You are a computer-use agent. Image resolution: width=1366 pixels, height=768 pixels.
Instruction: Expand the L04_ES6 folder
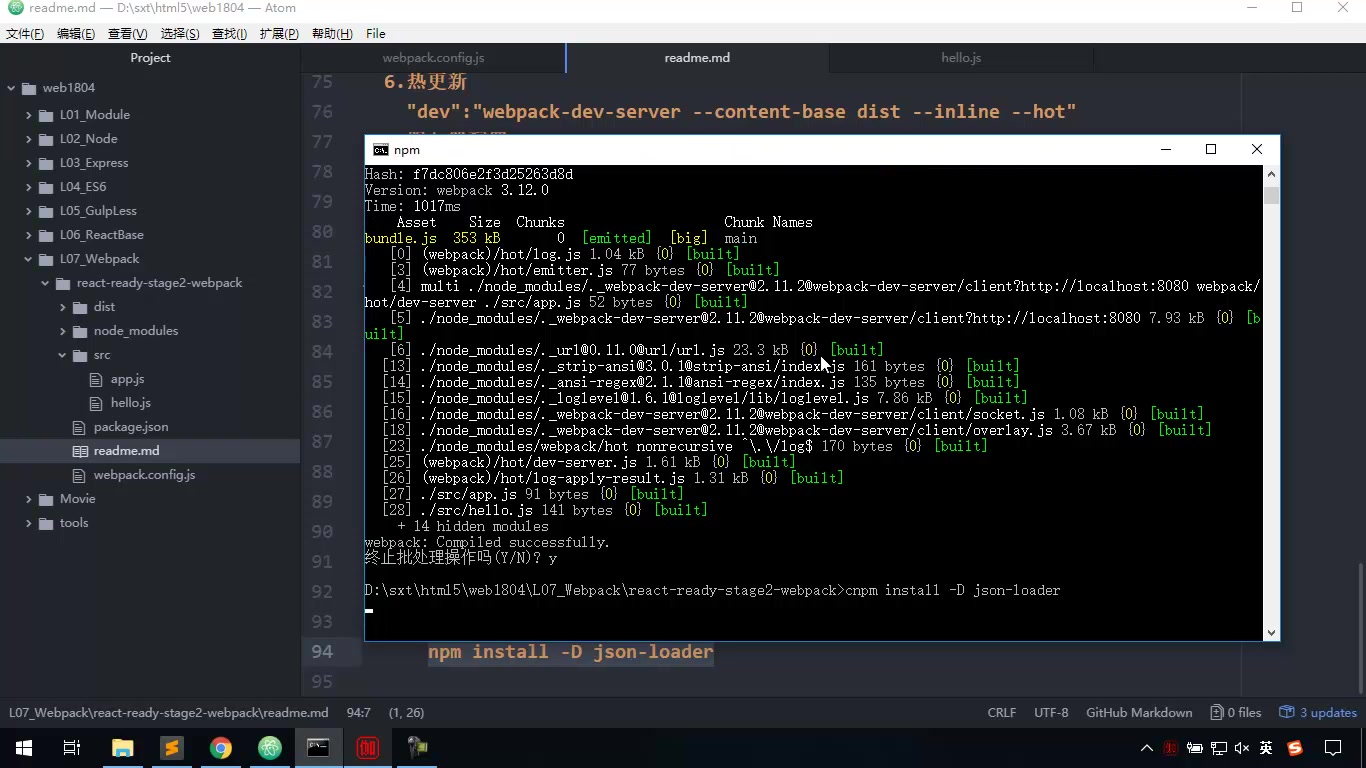pos(29,187)
